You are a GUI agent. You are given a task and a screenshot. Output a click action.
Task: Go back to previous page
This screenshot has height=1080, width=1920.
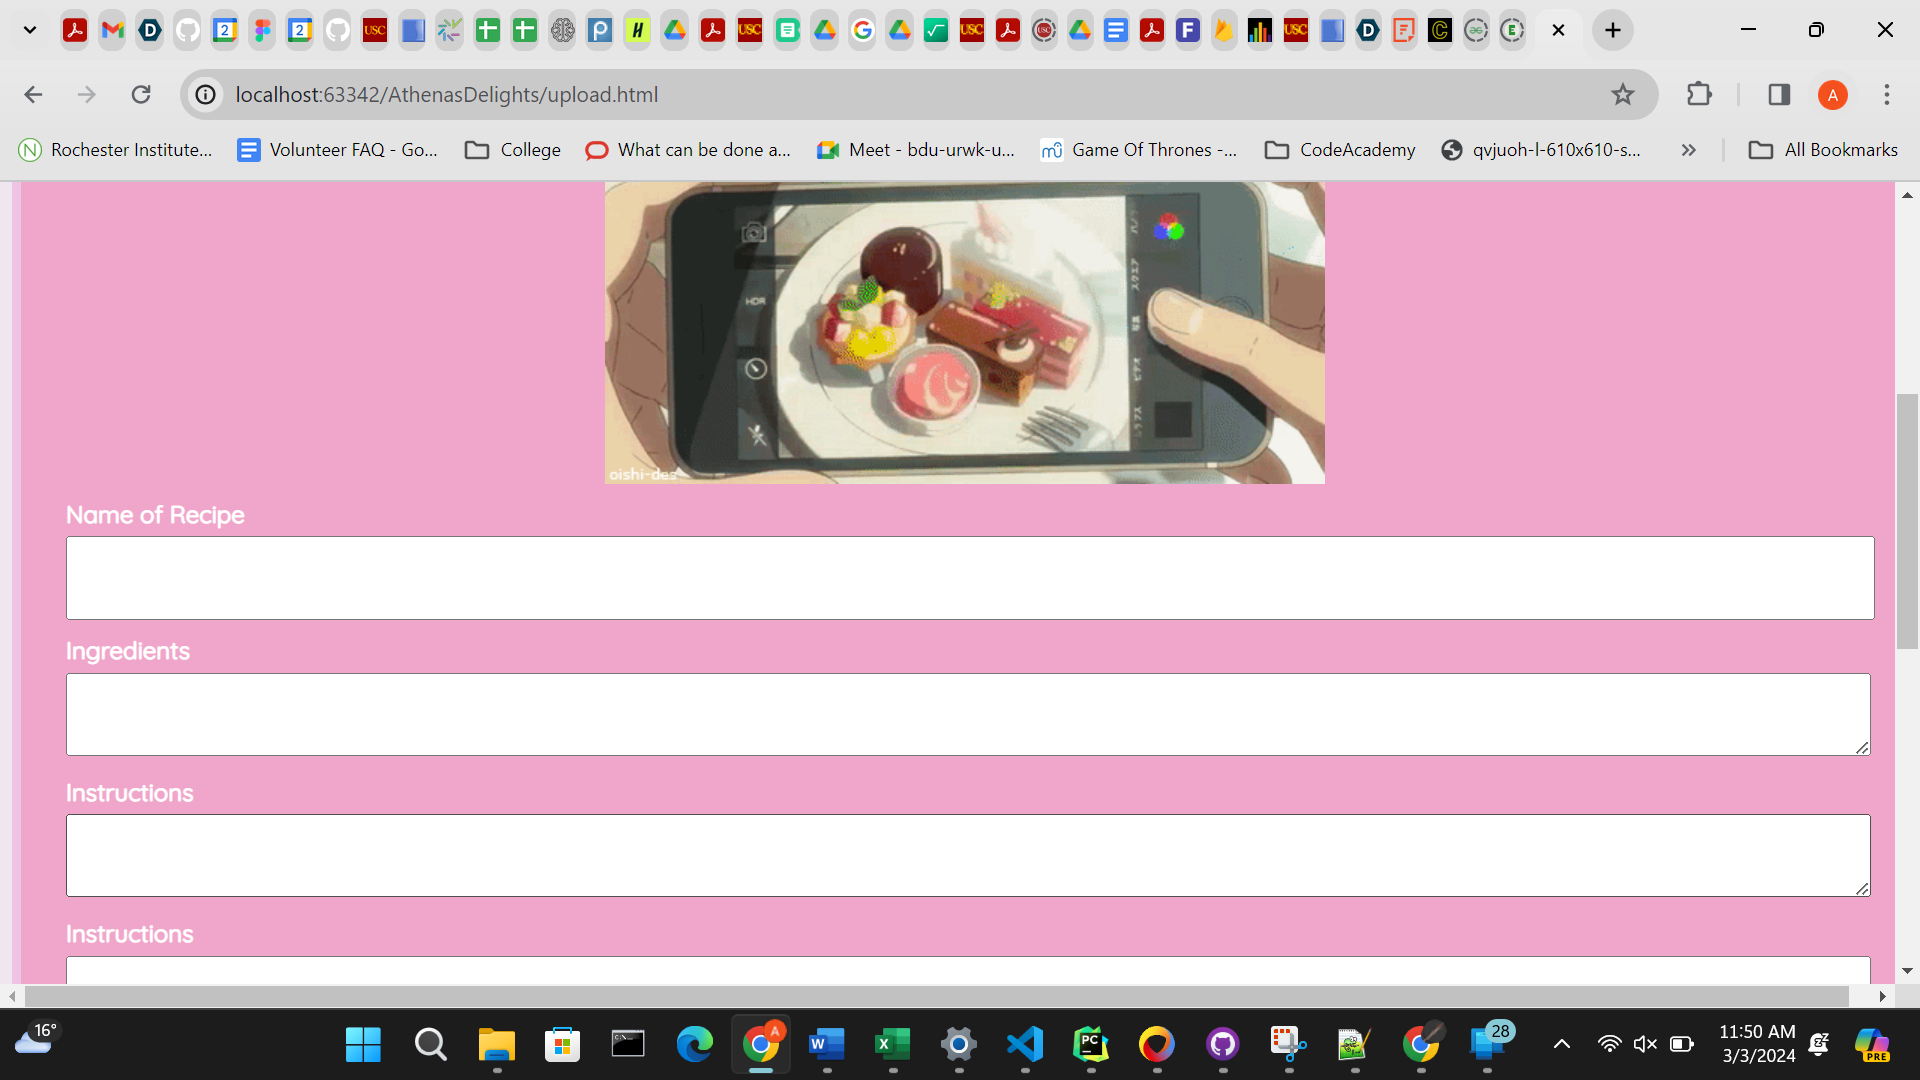(x=33, y=94)
